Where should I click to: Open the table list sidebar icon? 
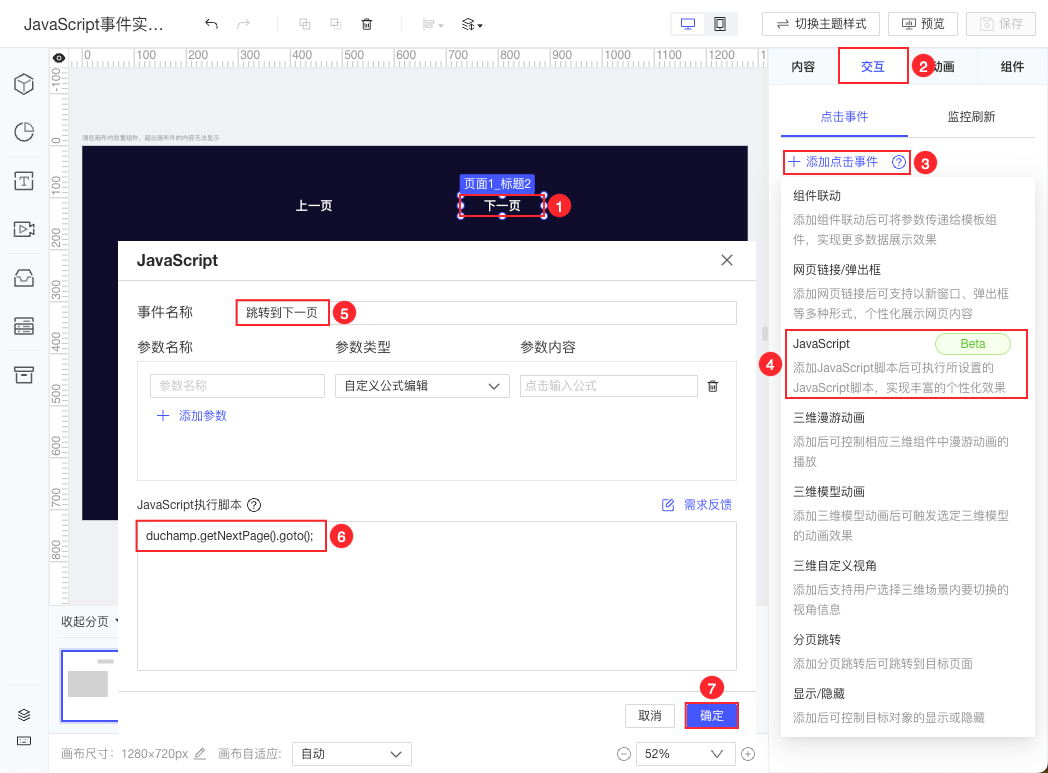24,326
